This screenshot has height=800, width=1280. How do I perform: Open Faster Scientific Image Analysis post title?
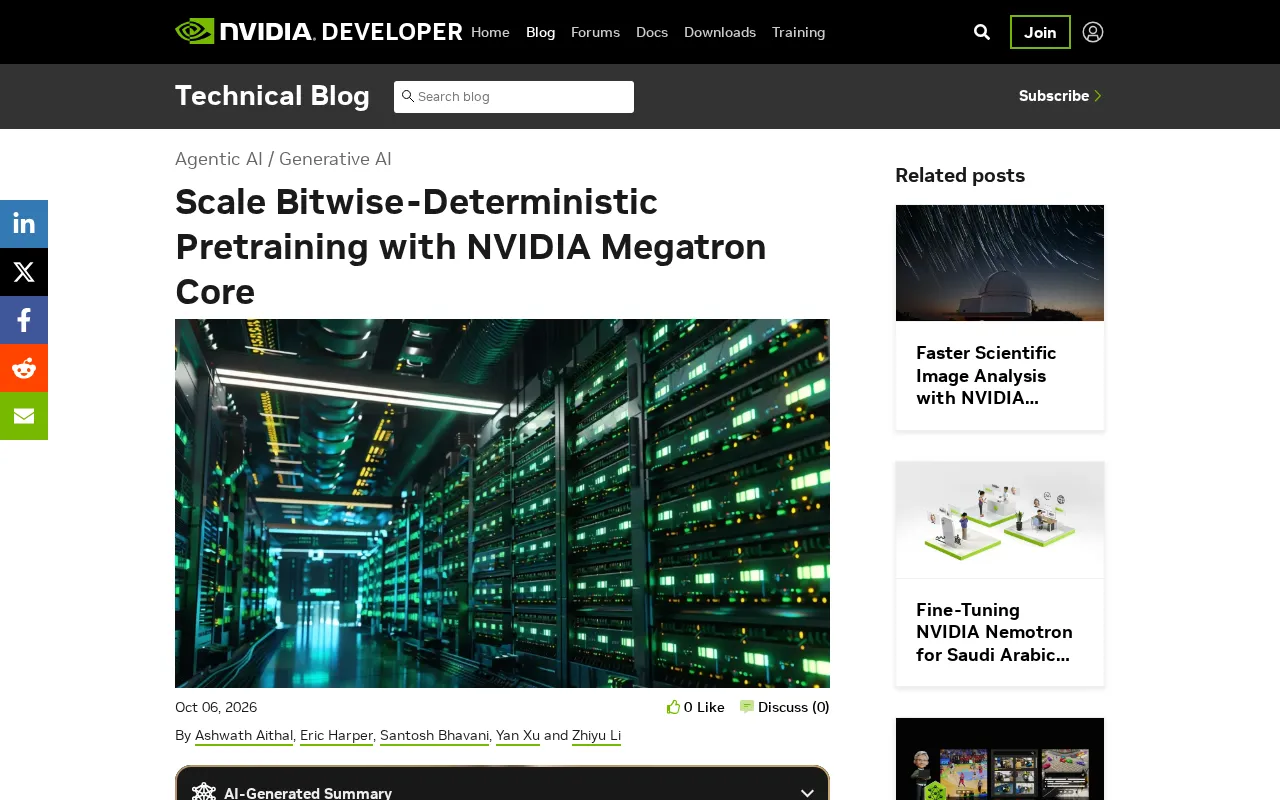pyautogui.click(x=986, y=375)
